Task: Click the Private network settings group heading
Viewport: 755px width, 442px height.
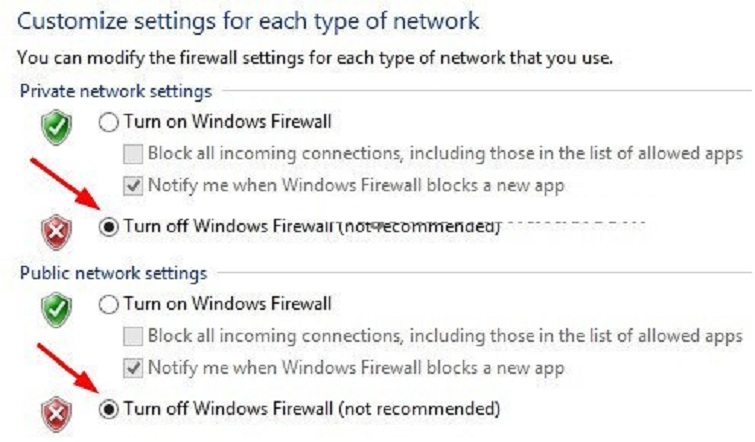Action: 116,91
